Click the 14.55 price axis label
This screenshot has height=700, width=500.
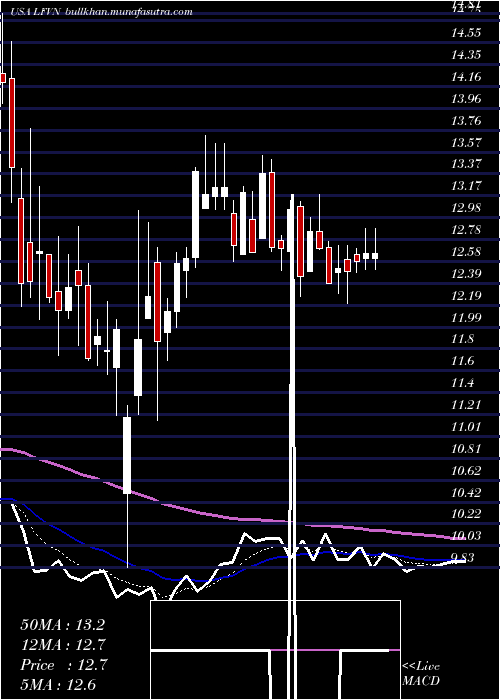(x=466, y=33)
